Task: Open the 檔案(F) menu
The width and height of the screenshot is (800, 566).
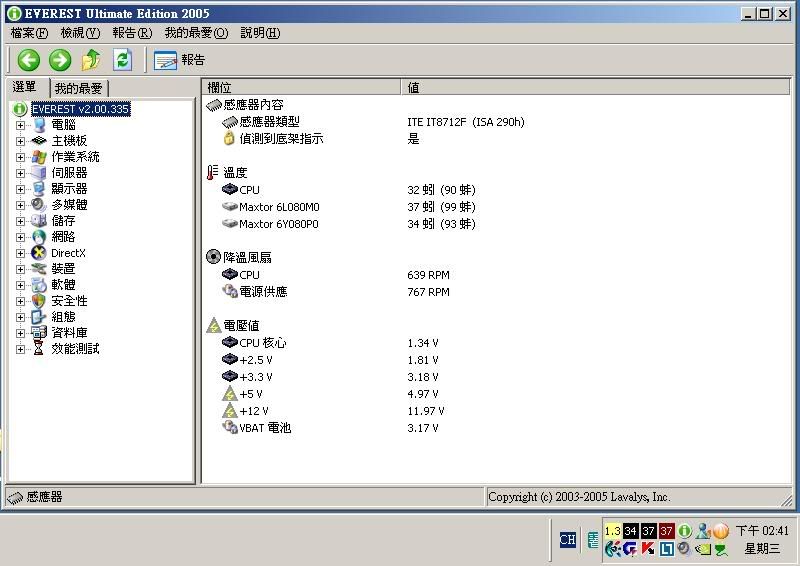Action: [29, 33]
